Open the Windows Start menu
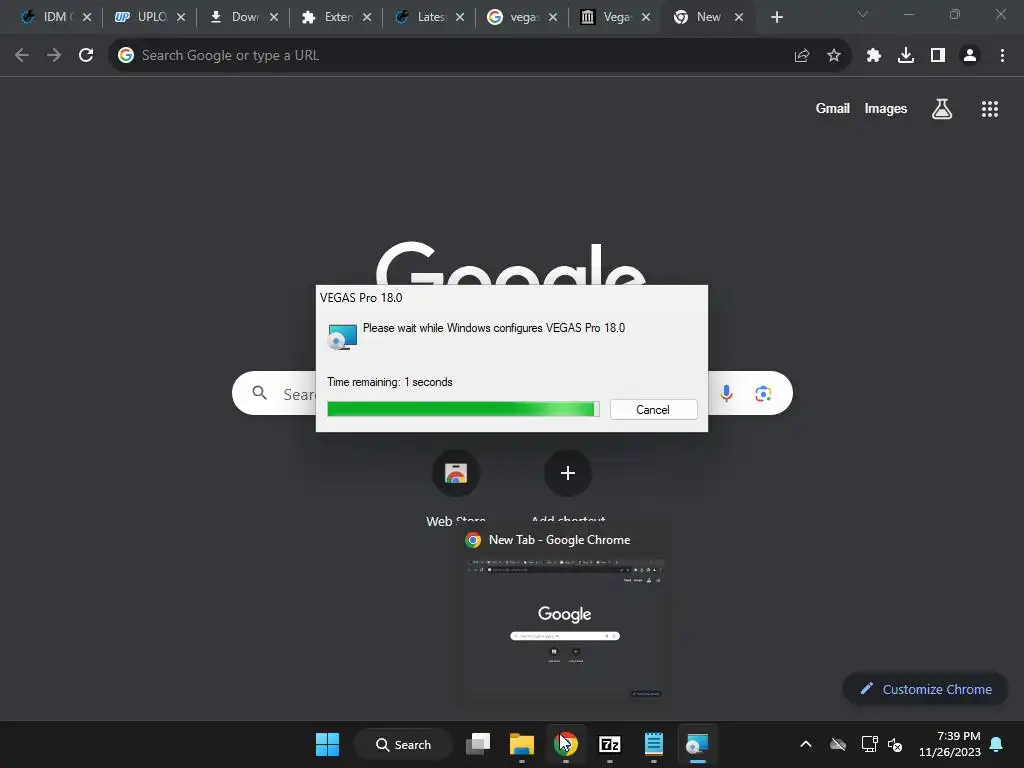The image size is (1024, 768). [x=327, y=744]
